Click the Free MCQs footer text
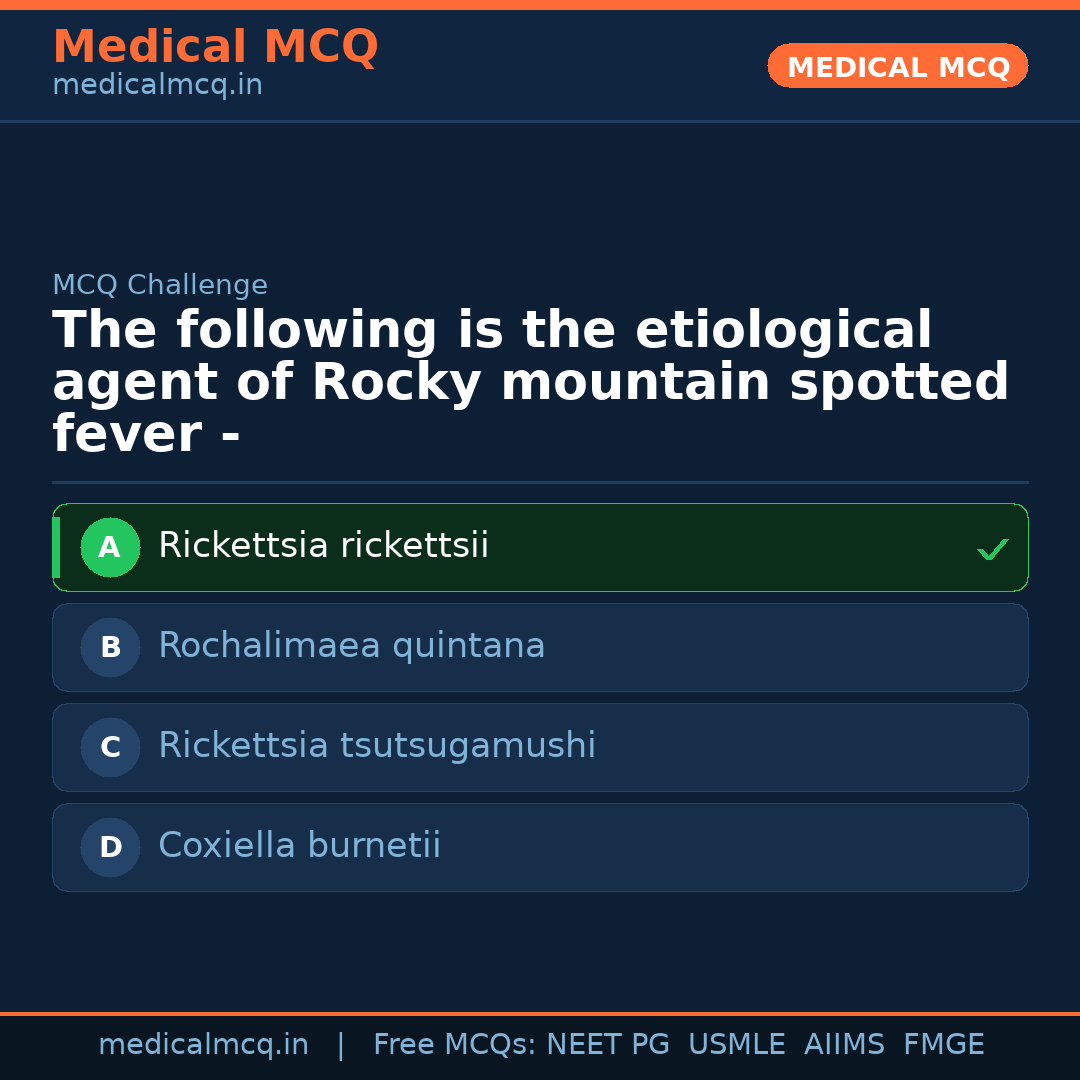This screenshot has height=1080, width=1080. [454, 1045]
